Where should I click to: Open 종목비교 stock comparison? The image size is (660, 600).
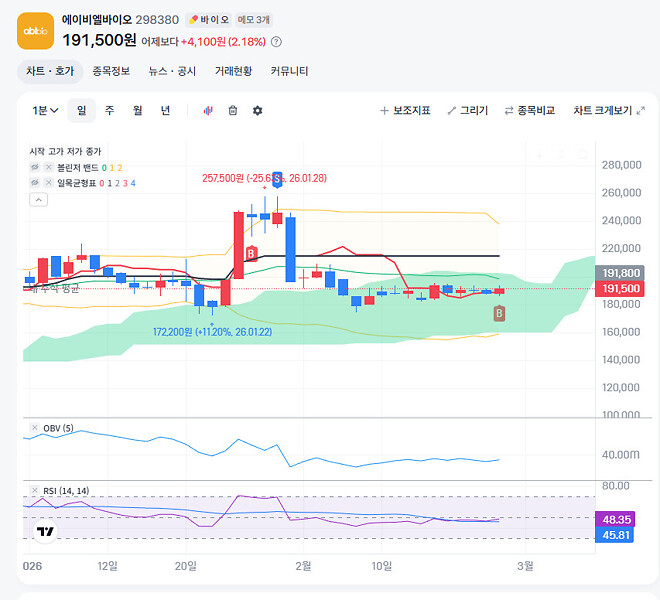click(x=530, y=111)
